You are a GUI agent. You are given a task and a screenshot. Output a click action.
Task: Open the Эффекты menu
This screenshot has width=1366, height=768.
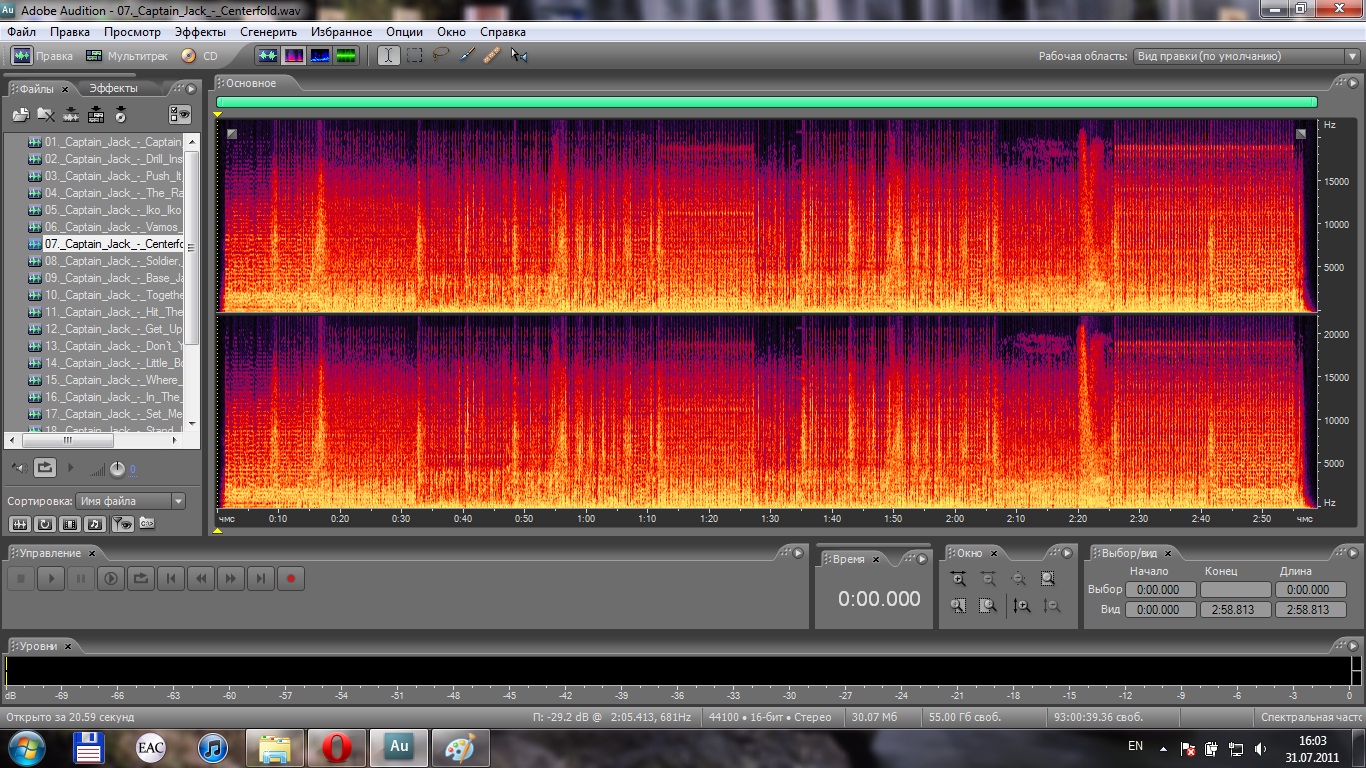[200, 32]
